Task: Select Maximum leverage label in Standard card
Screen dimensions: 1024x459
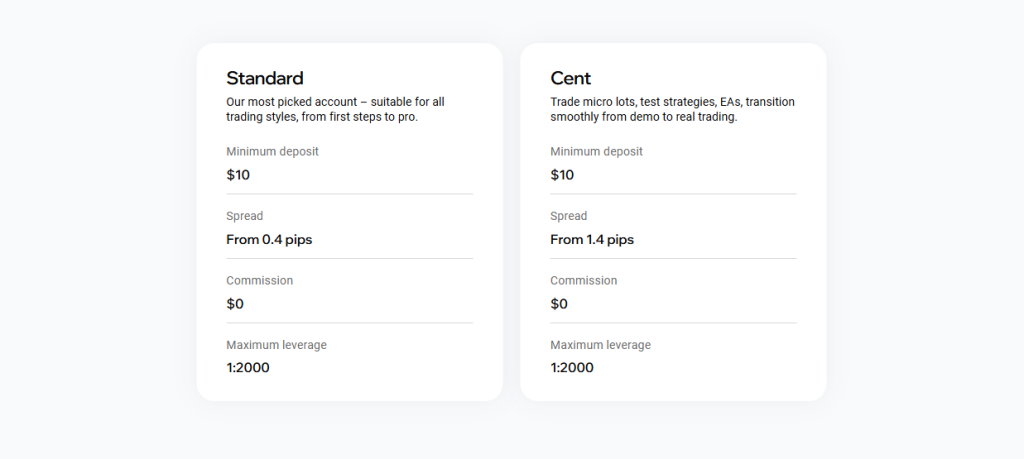Action: tap(276, 345)
